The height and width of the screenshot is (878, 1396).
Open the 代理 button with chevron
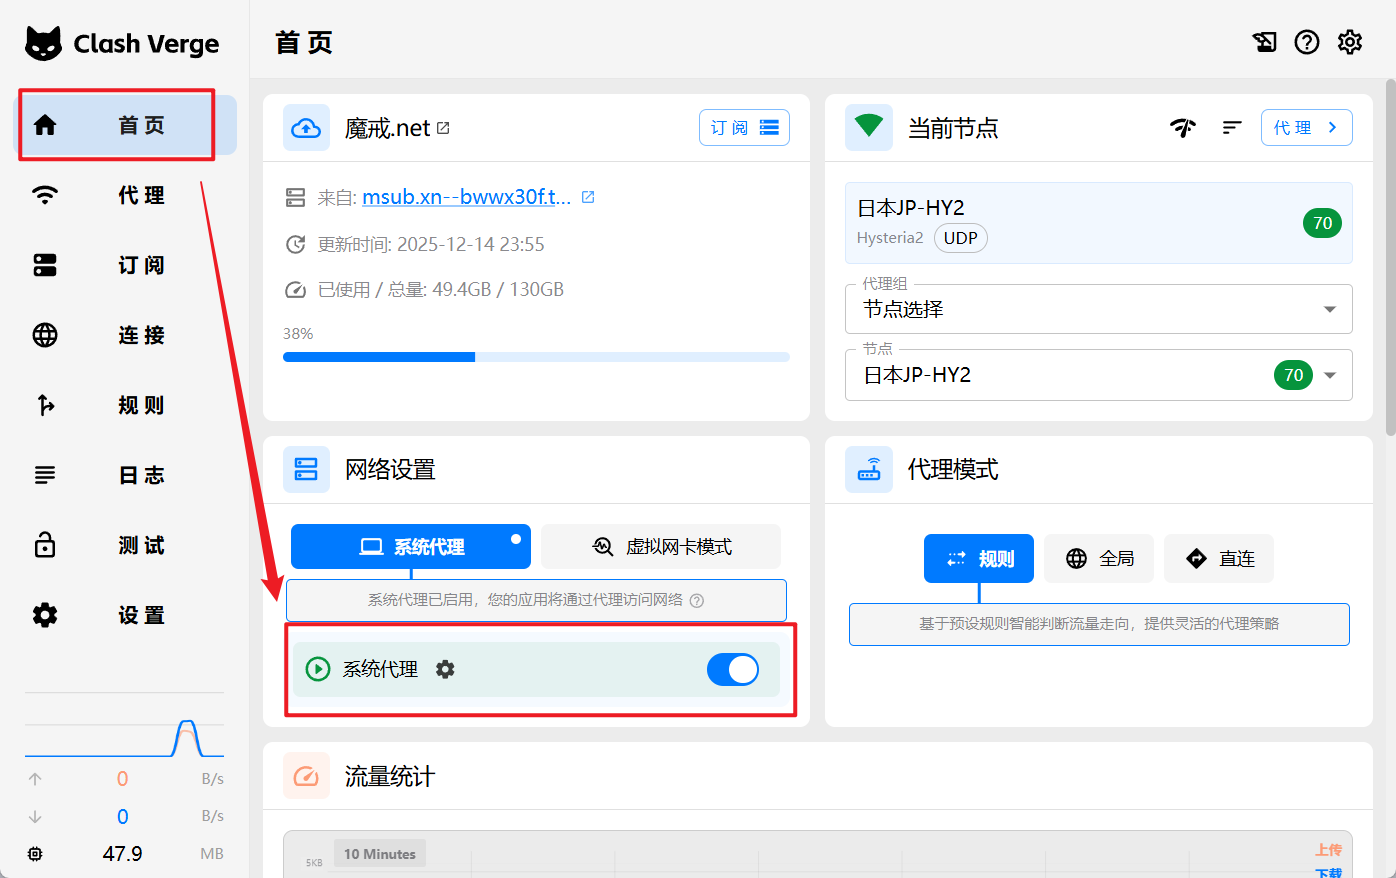1306,128
